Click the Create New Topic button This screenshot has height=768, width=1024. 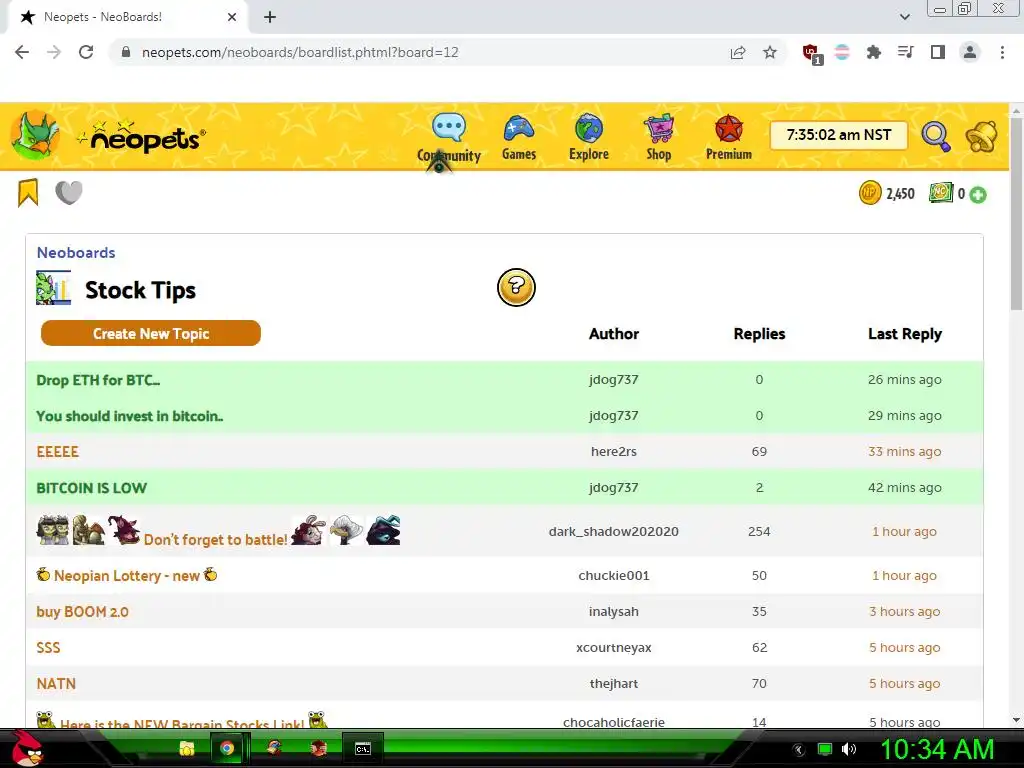151,333
